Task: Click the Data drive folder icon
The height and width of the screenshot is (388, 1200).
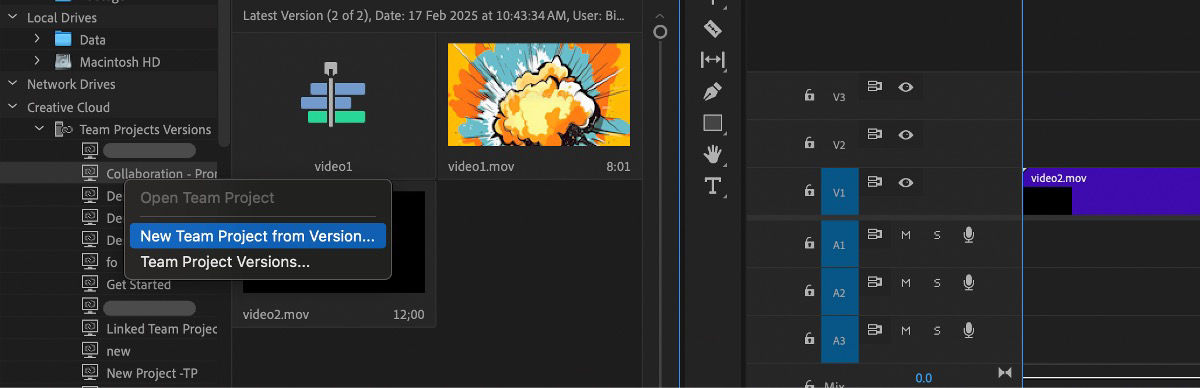Action: [63, 39]
